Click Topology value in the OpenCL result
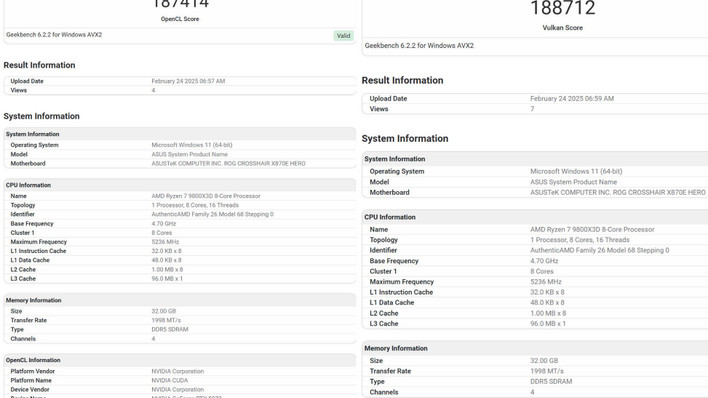The image size is (708, 398). (195, 205)
